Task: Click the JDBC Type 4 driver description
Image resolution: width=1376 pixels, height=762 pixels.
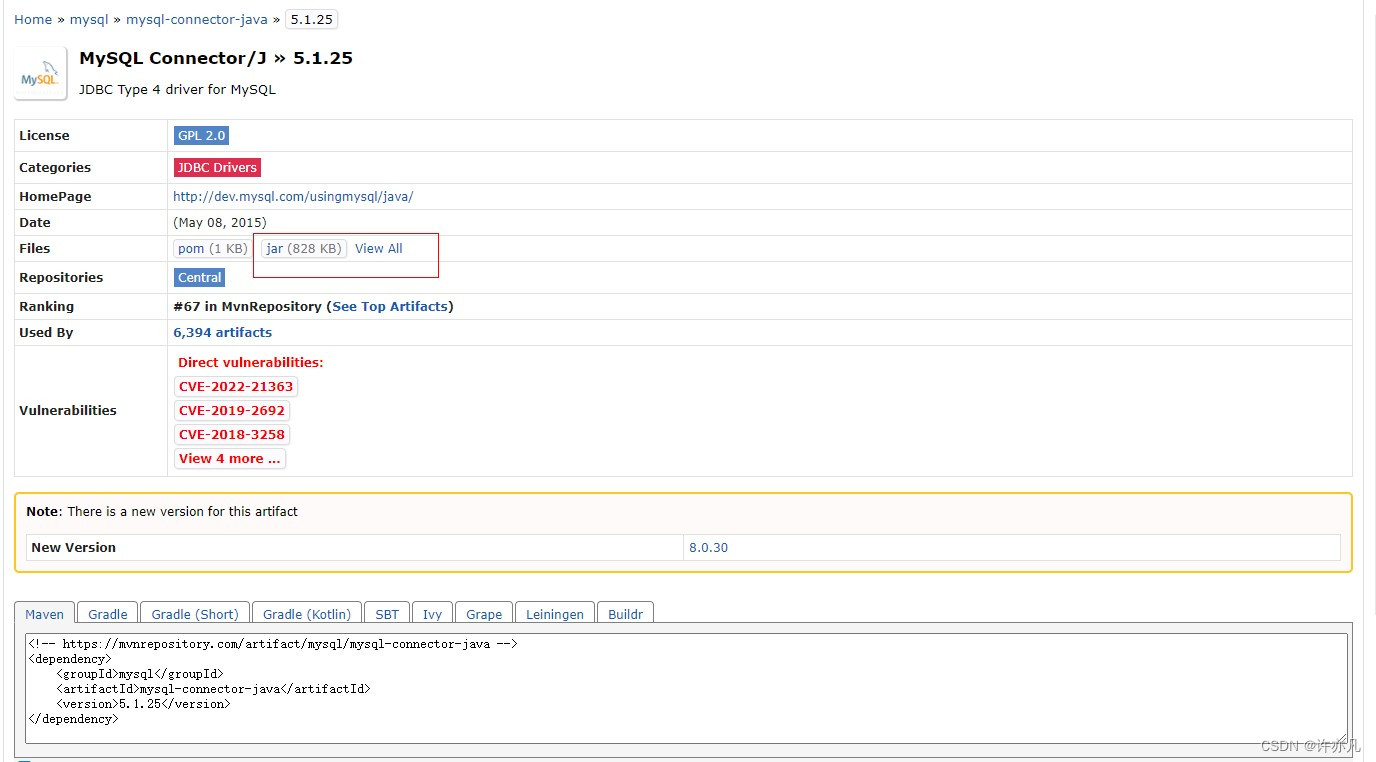Action: tap(177, 89)
